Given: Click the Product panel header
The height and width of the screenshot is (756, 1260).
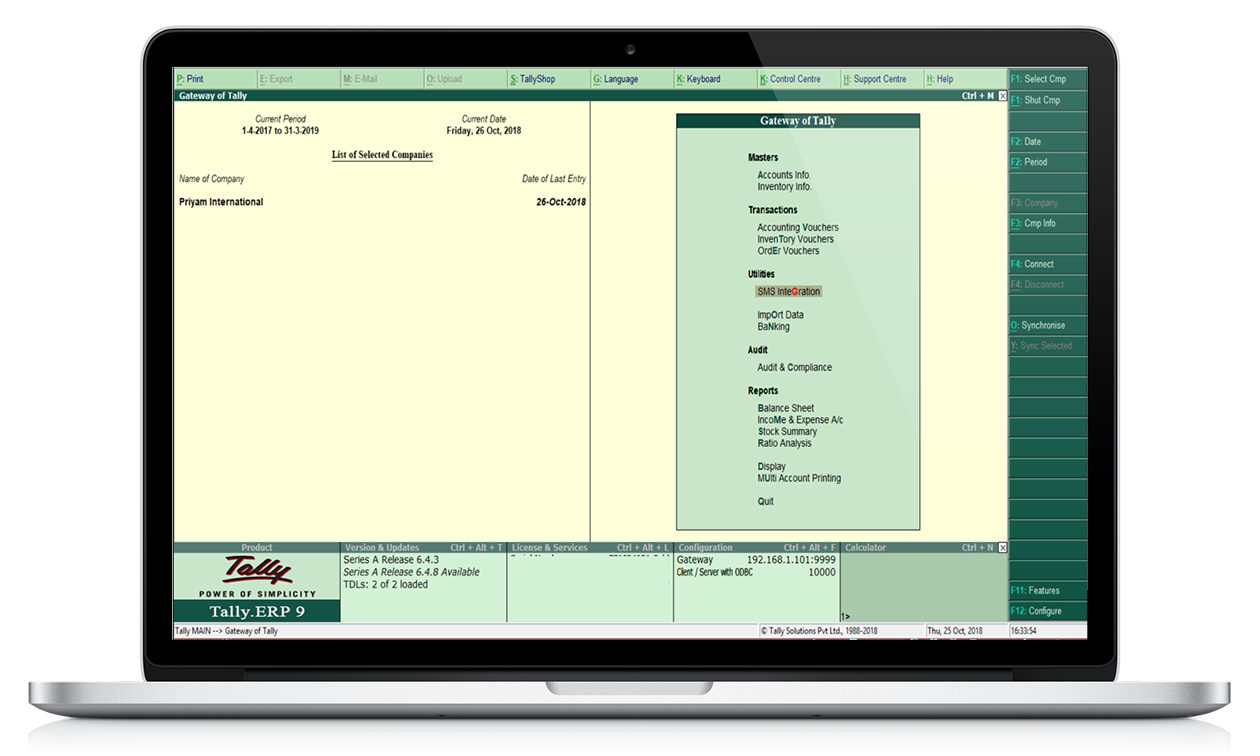Looking at the screenshot, I should click(257, 548).
